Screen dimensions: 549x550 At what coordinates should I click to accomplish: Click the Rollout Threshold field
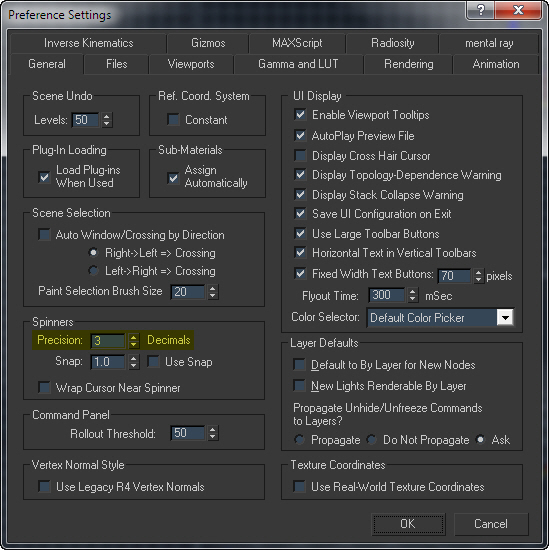click(x=188, y=433)
